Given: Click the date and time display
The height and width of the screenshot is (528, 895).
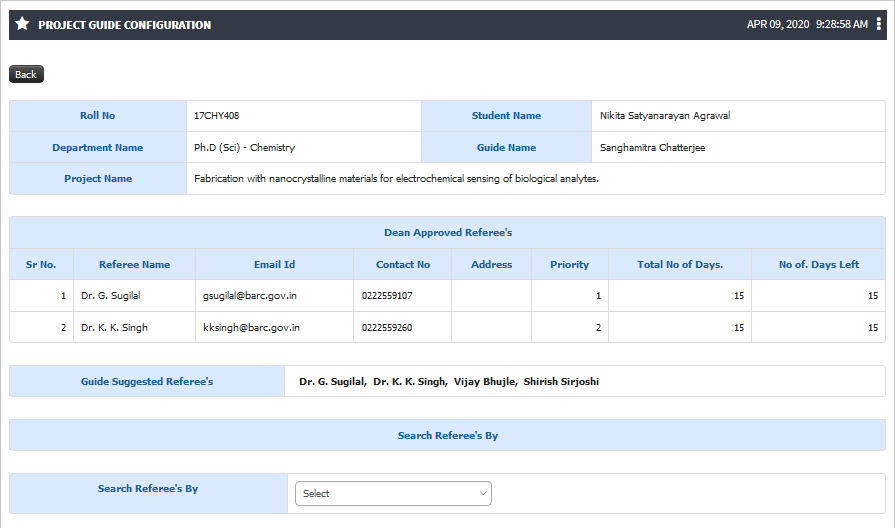Looking at the screenshot, I should (807, 24).
